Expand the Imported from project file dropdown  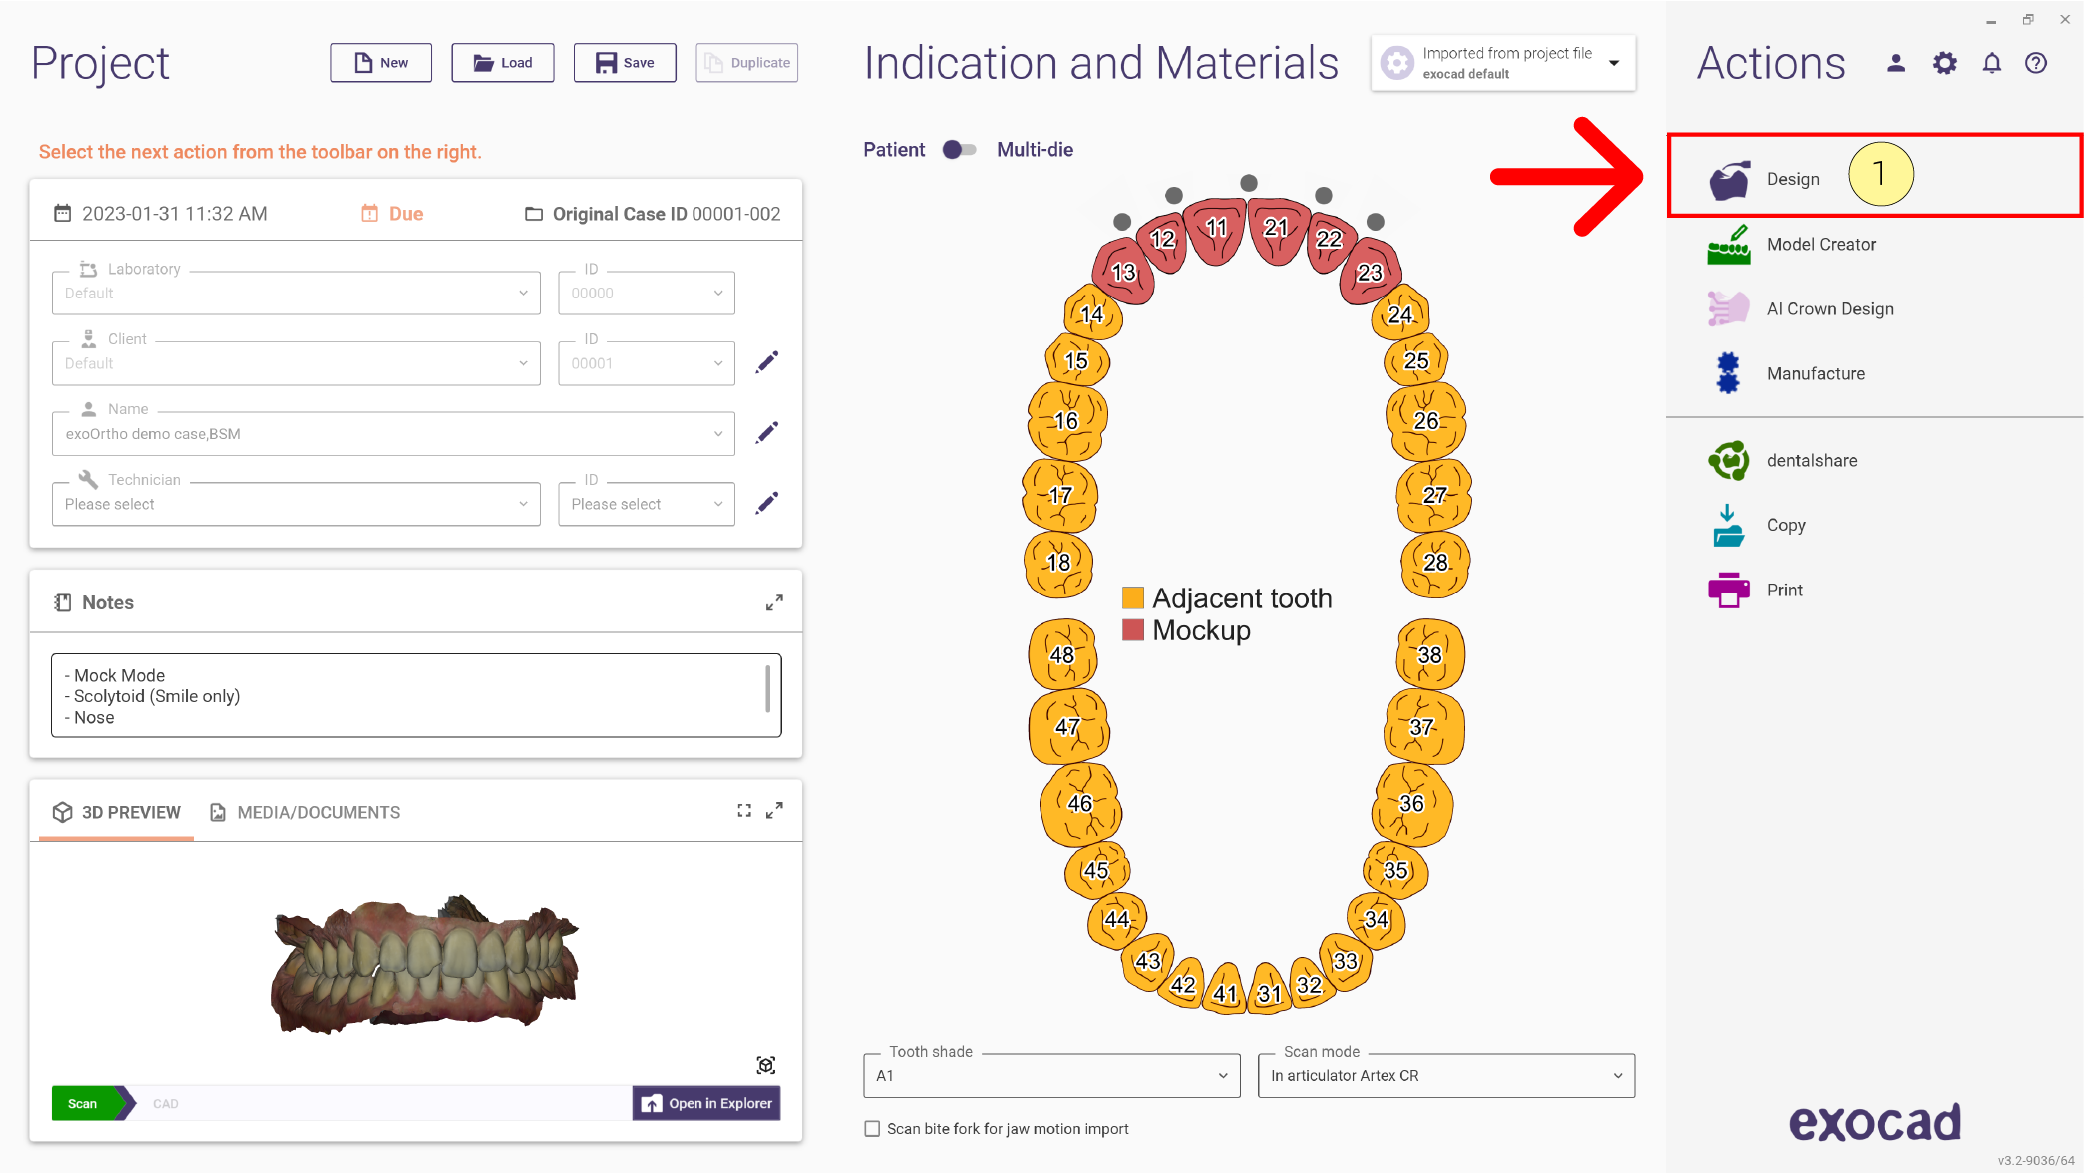[x=1503, y=63]
